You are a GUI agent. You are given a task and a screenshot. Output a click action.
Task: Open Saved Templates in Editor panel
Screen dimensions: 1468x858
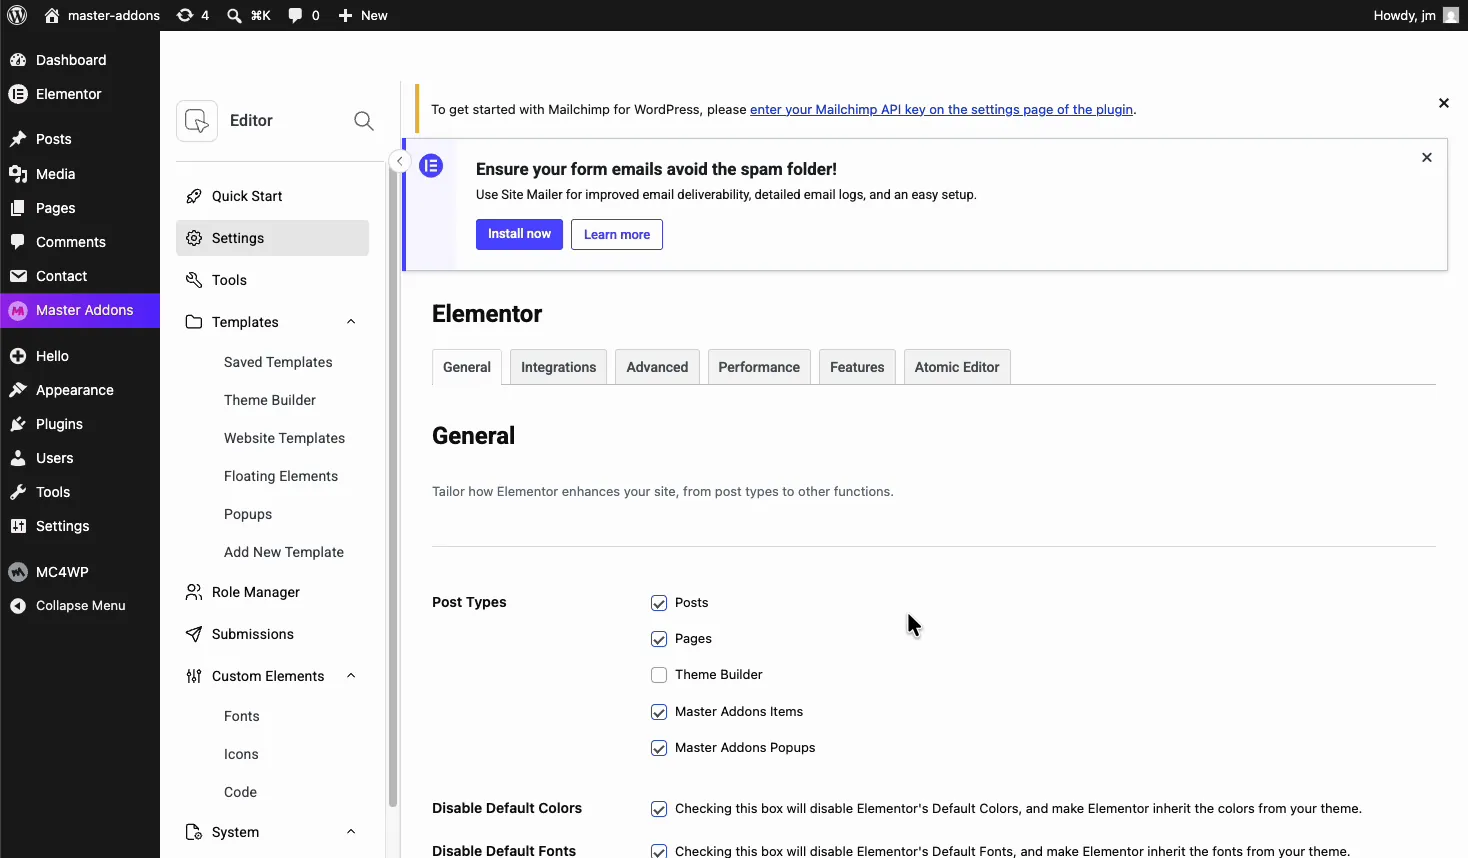[278, 362]
